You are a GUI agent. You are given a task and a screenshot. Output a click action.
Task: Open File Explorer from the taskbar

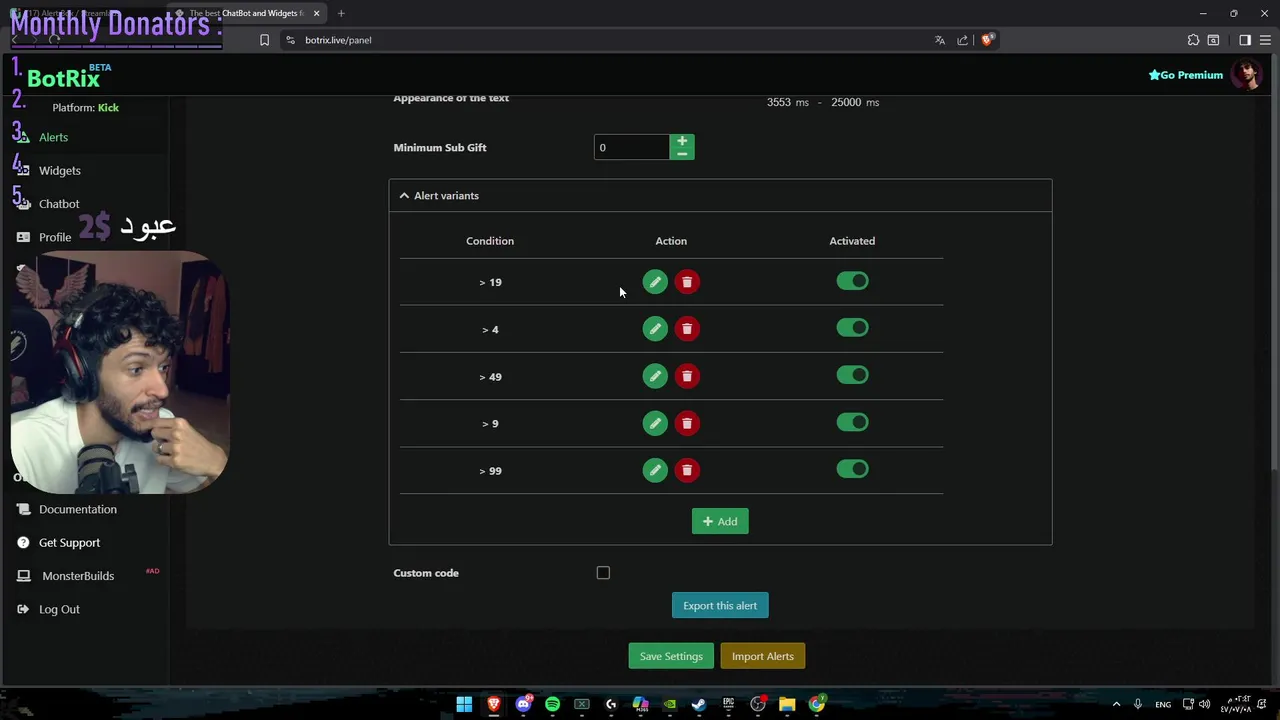pos(787,704)
